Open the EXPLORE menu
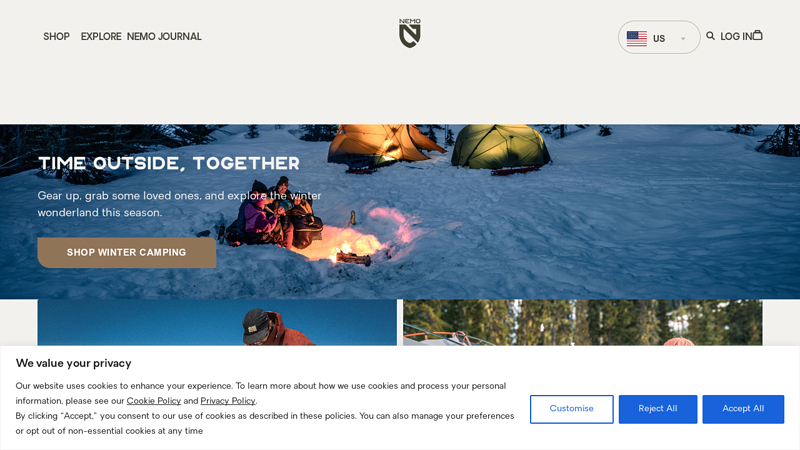This screenshot has height=450, width=800. [101, 37]
